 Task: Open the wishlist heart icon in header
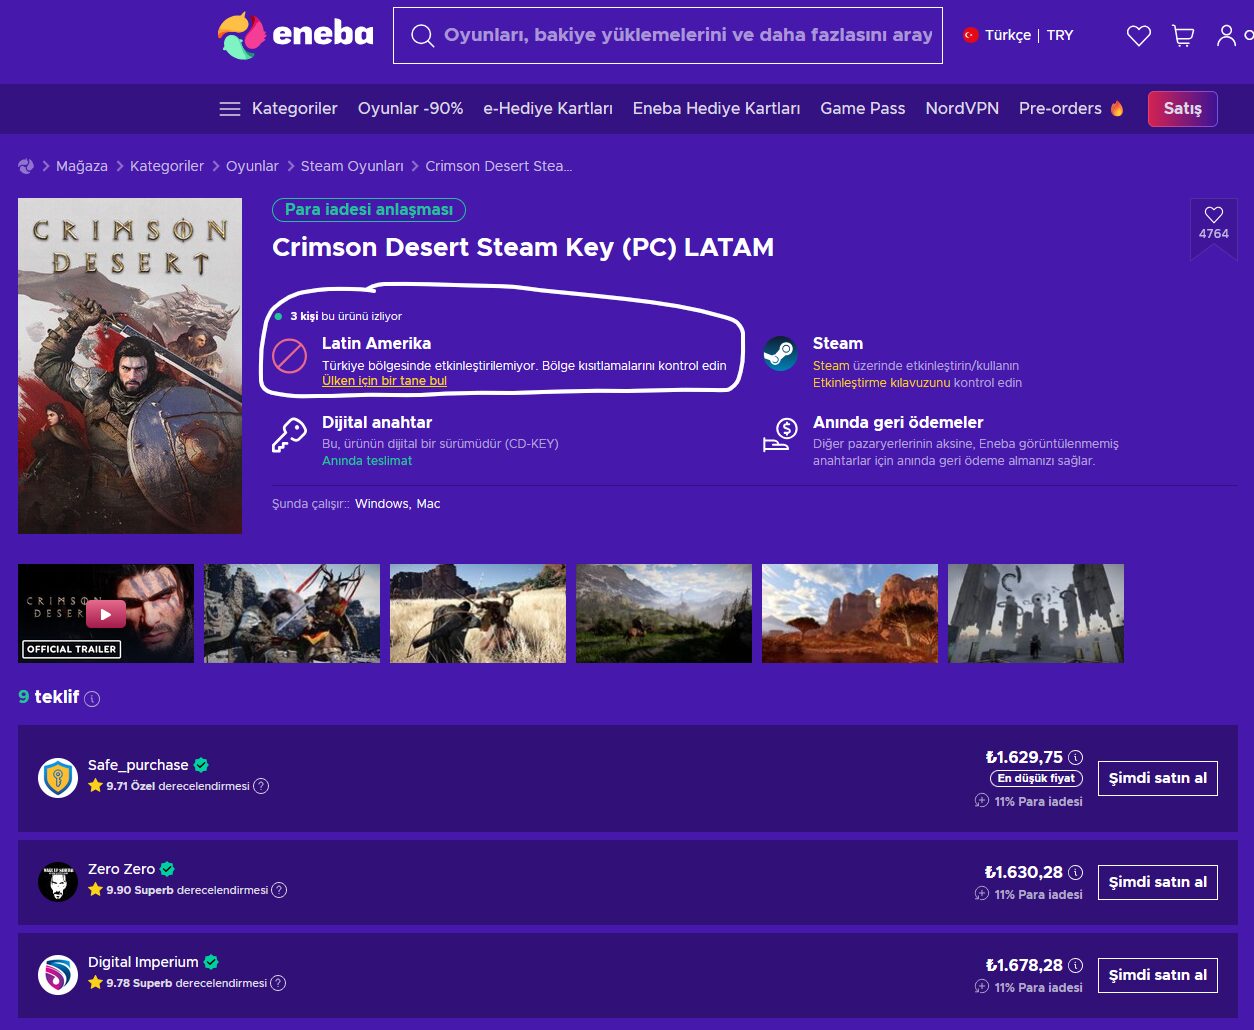(1139, 36)
